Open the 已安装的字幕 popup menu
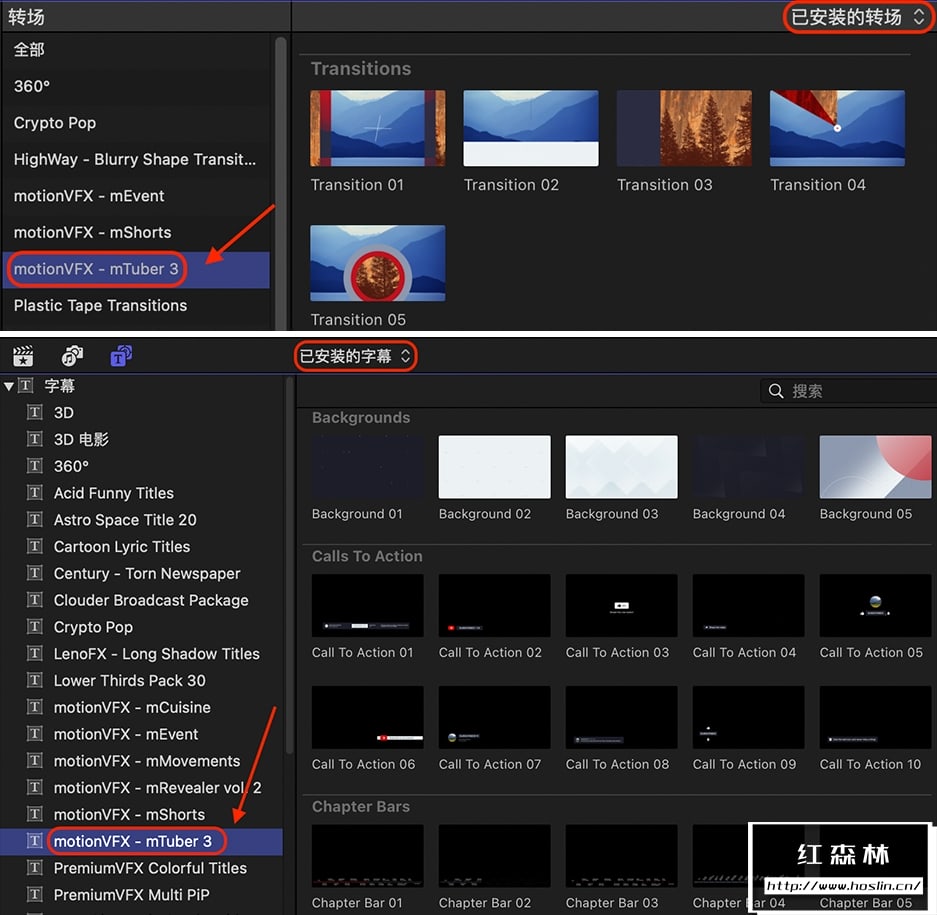 point(355,356)
